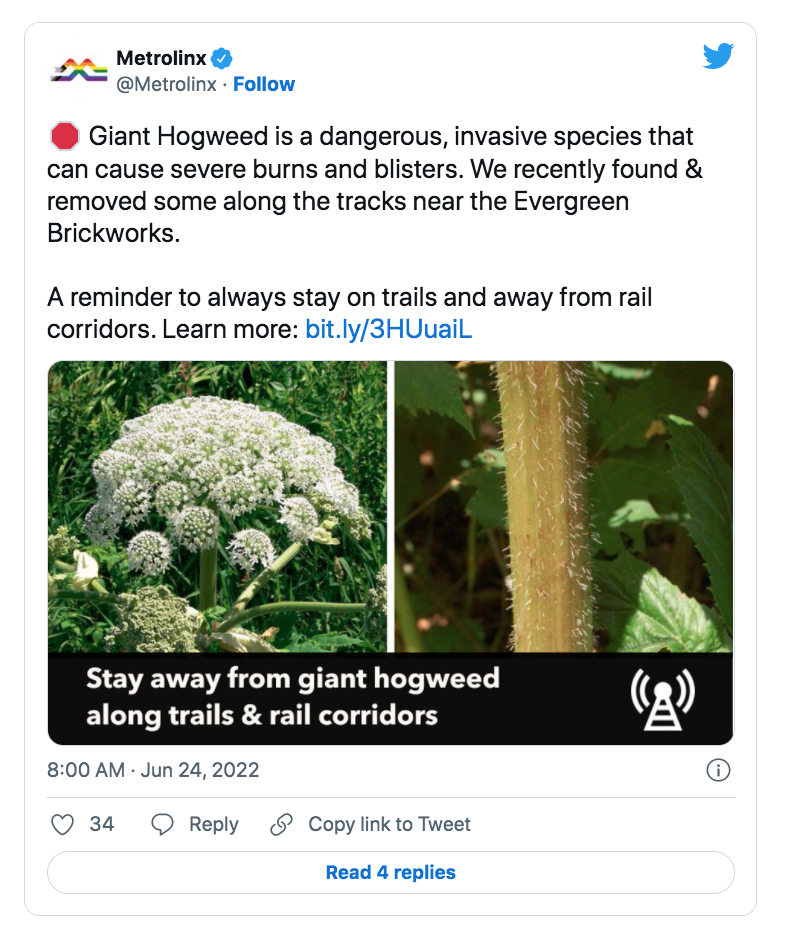This screenshot has height=948, width=790.
Task: Click the rail signal tower icon in banner
Action: click(663, 700)
